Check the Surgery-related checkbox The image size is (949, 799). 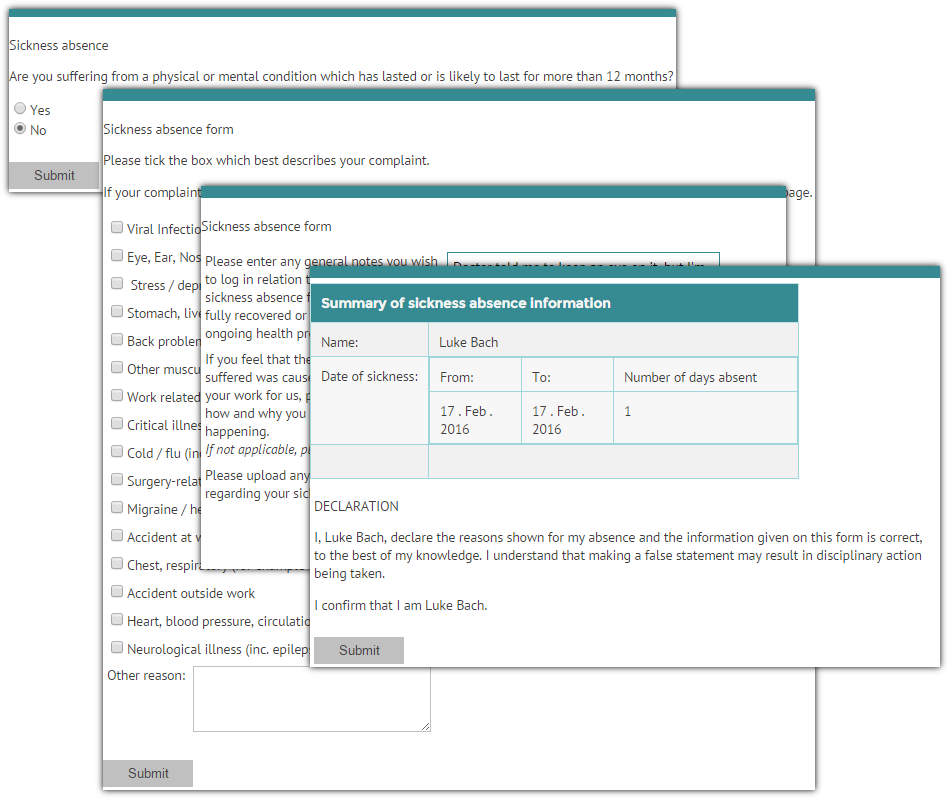pyautogui.click(x=117, y=479)
